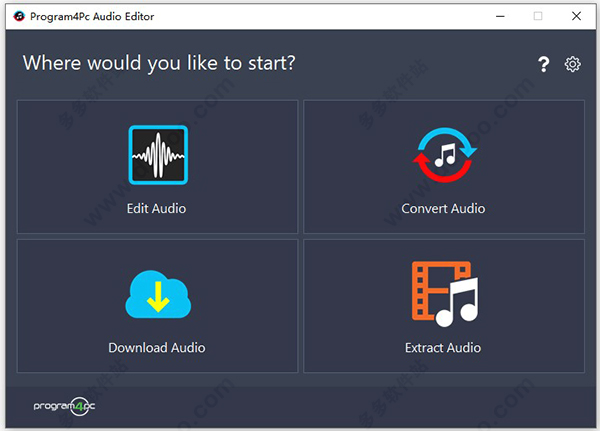Choose the Extract Audio film icon
The image size is (600, 431).
pyautogui.click(x=445, y=294)
